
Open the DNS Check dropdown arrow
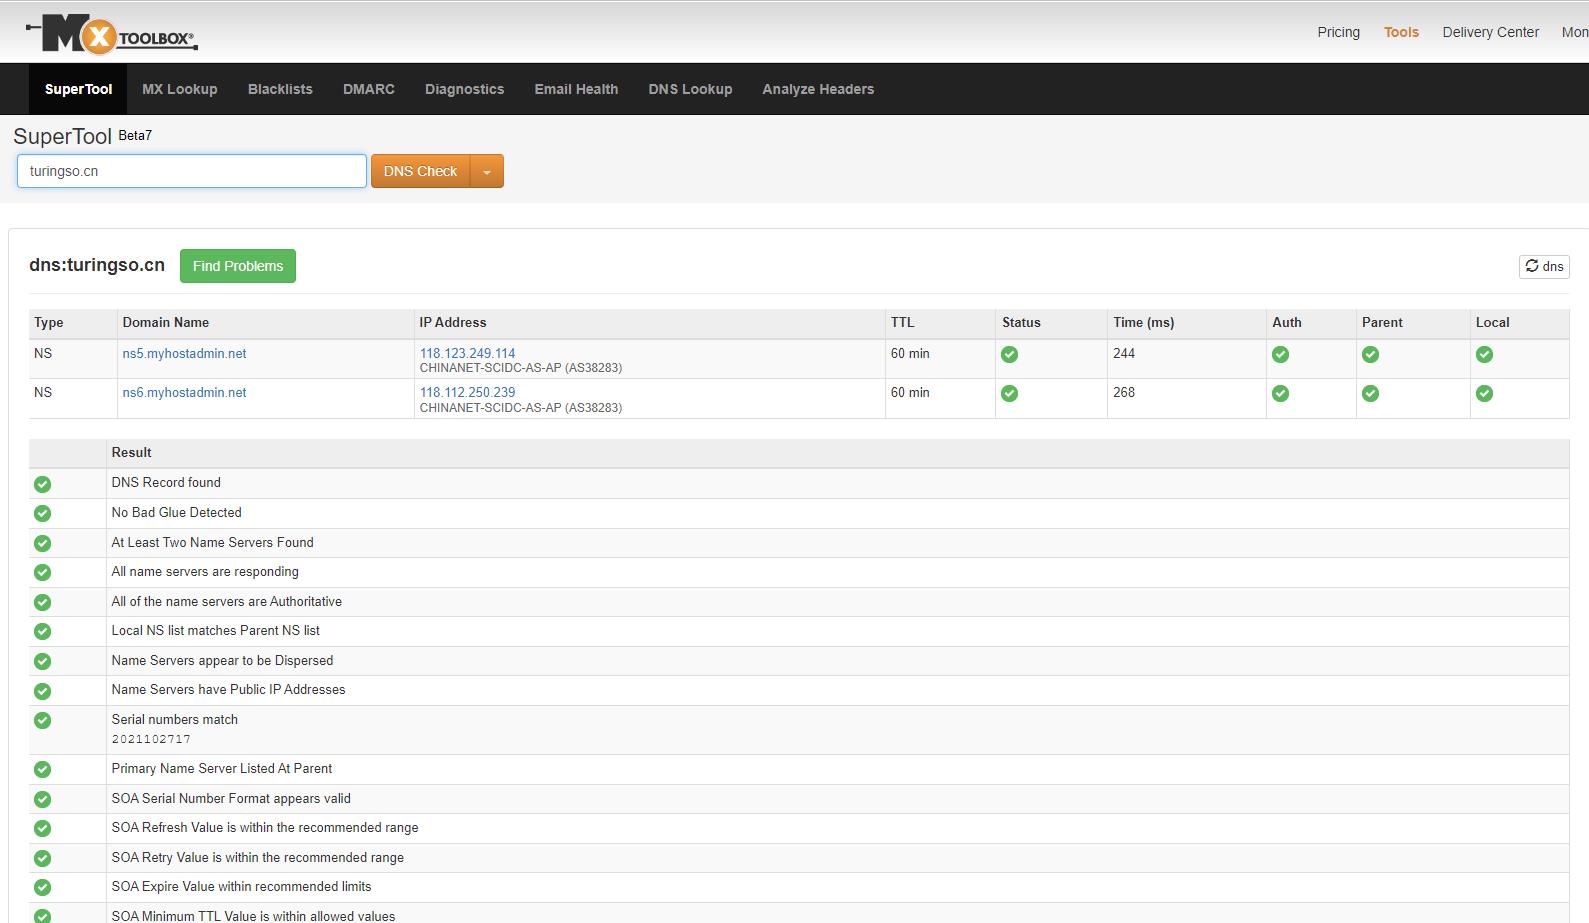pos(487,171)
